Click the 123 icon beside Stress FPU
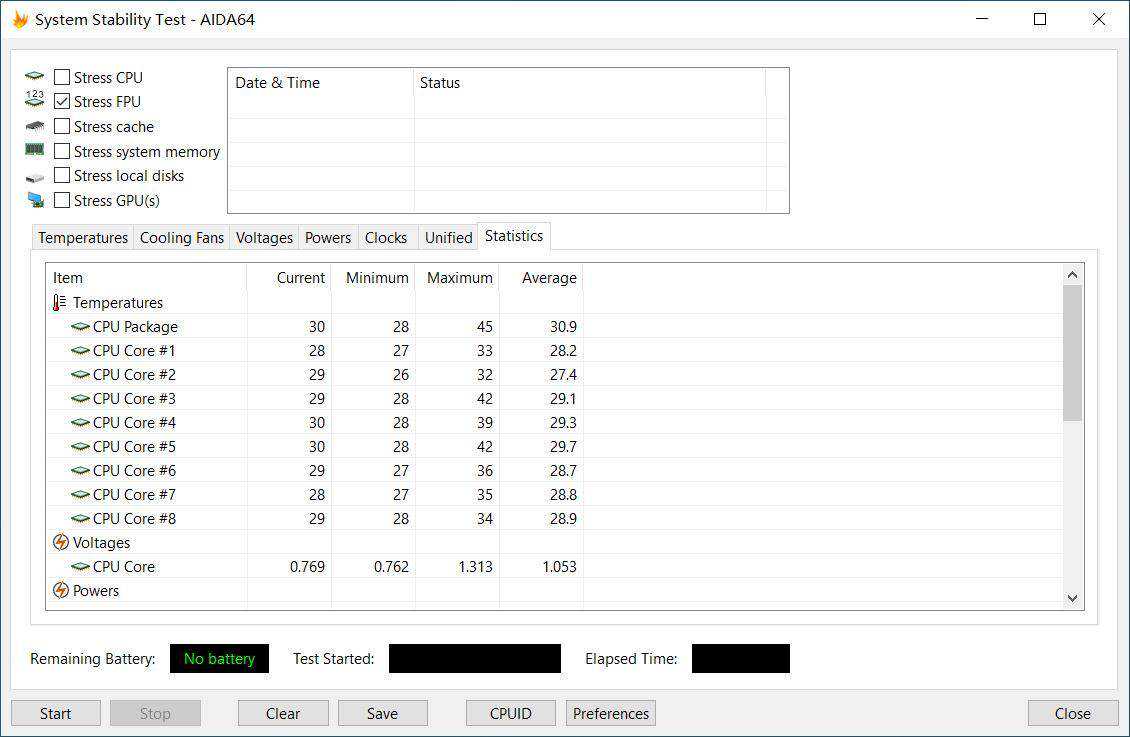This screenshot has height=737, width=1130. [35, 101]
